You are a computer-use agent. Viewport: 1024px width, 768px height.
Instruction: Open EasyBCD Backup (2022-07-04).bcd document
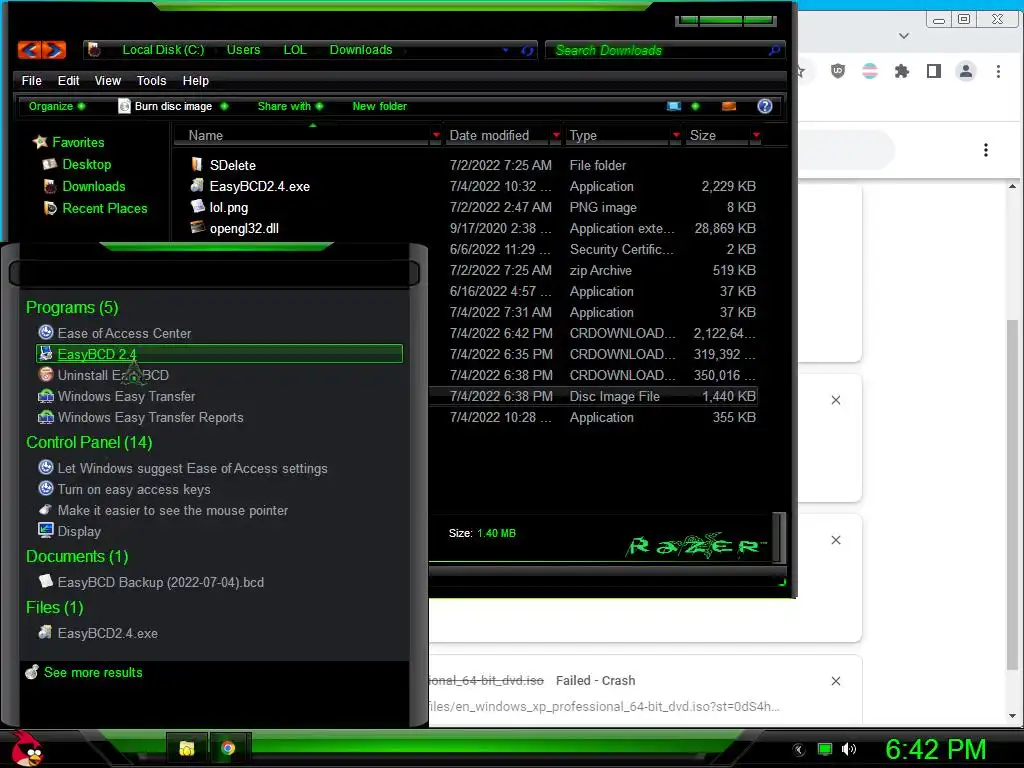161,583
